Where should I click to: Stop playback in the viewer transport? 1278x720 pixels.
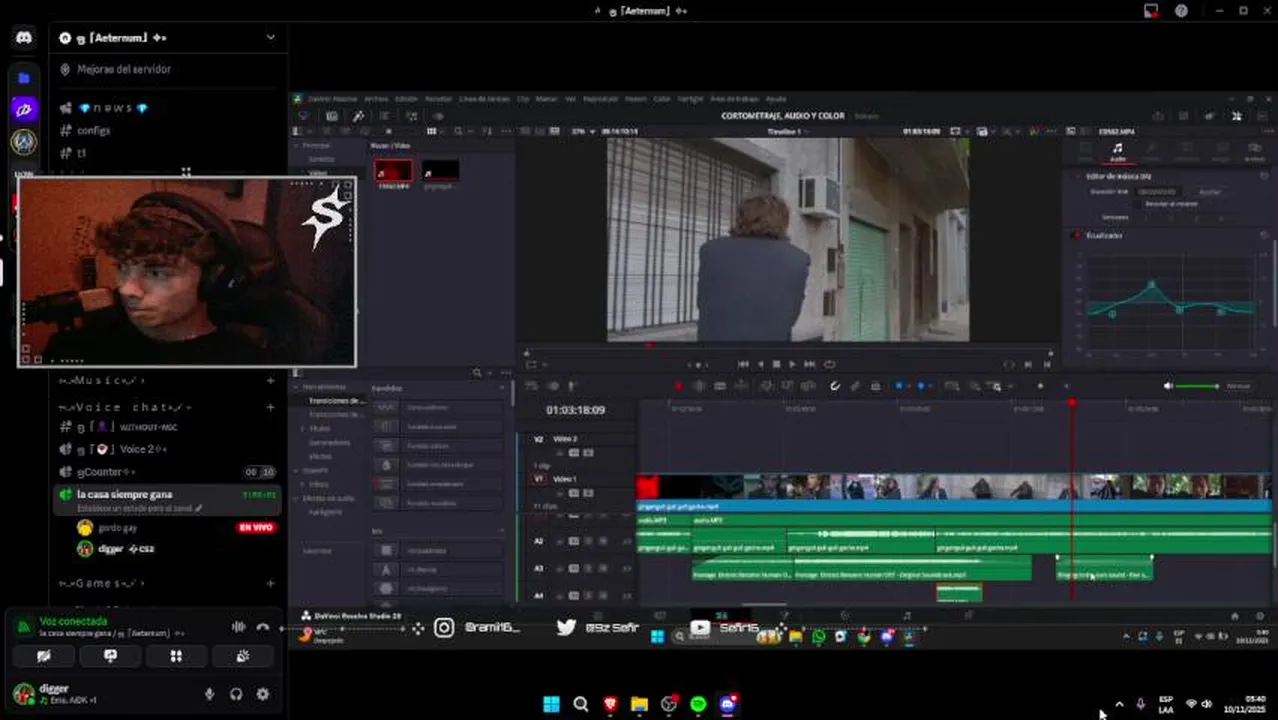(x=776, y=364)
